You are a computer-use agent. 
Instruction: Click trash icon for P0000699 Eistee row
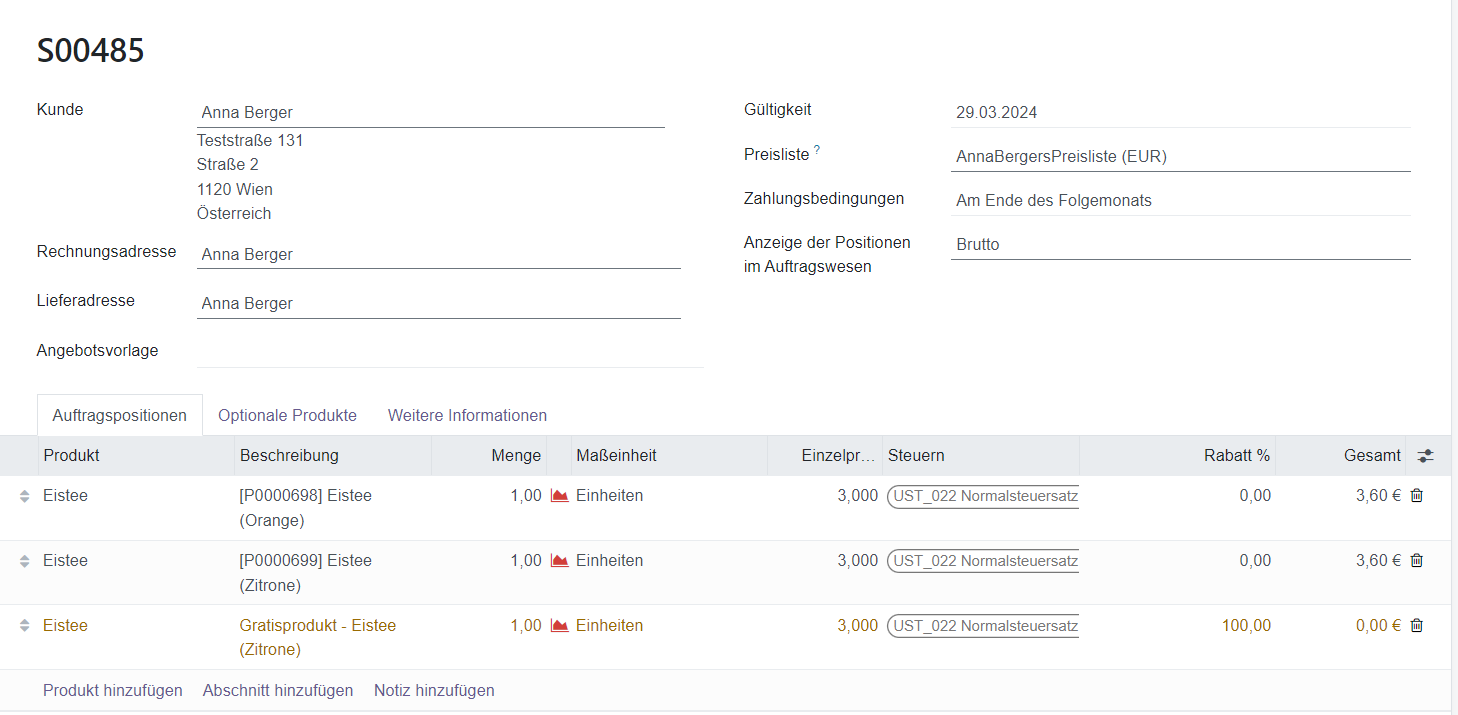tap(1416, 560)
